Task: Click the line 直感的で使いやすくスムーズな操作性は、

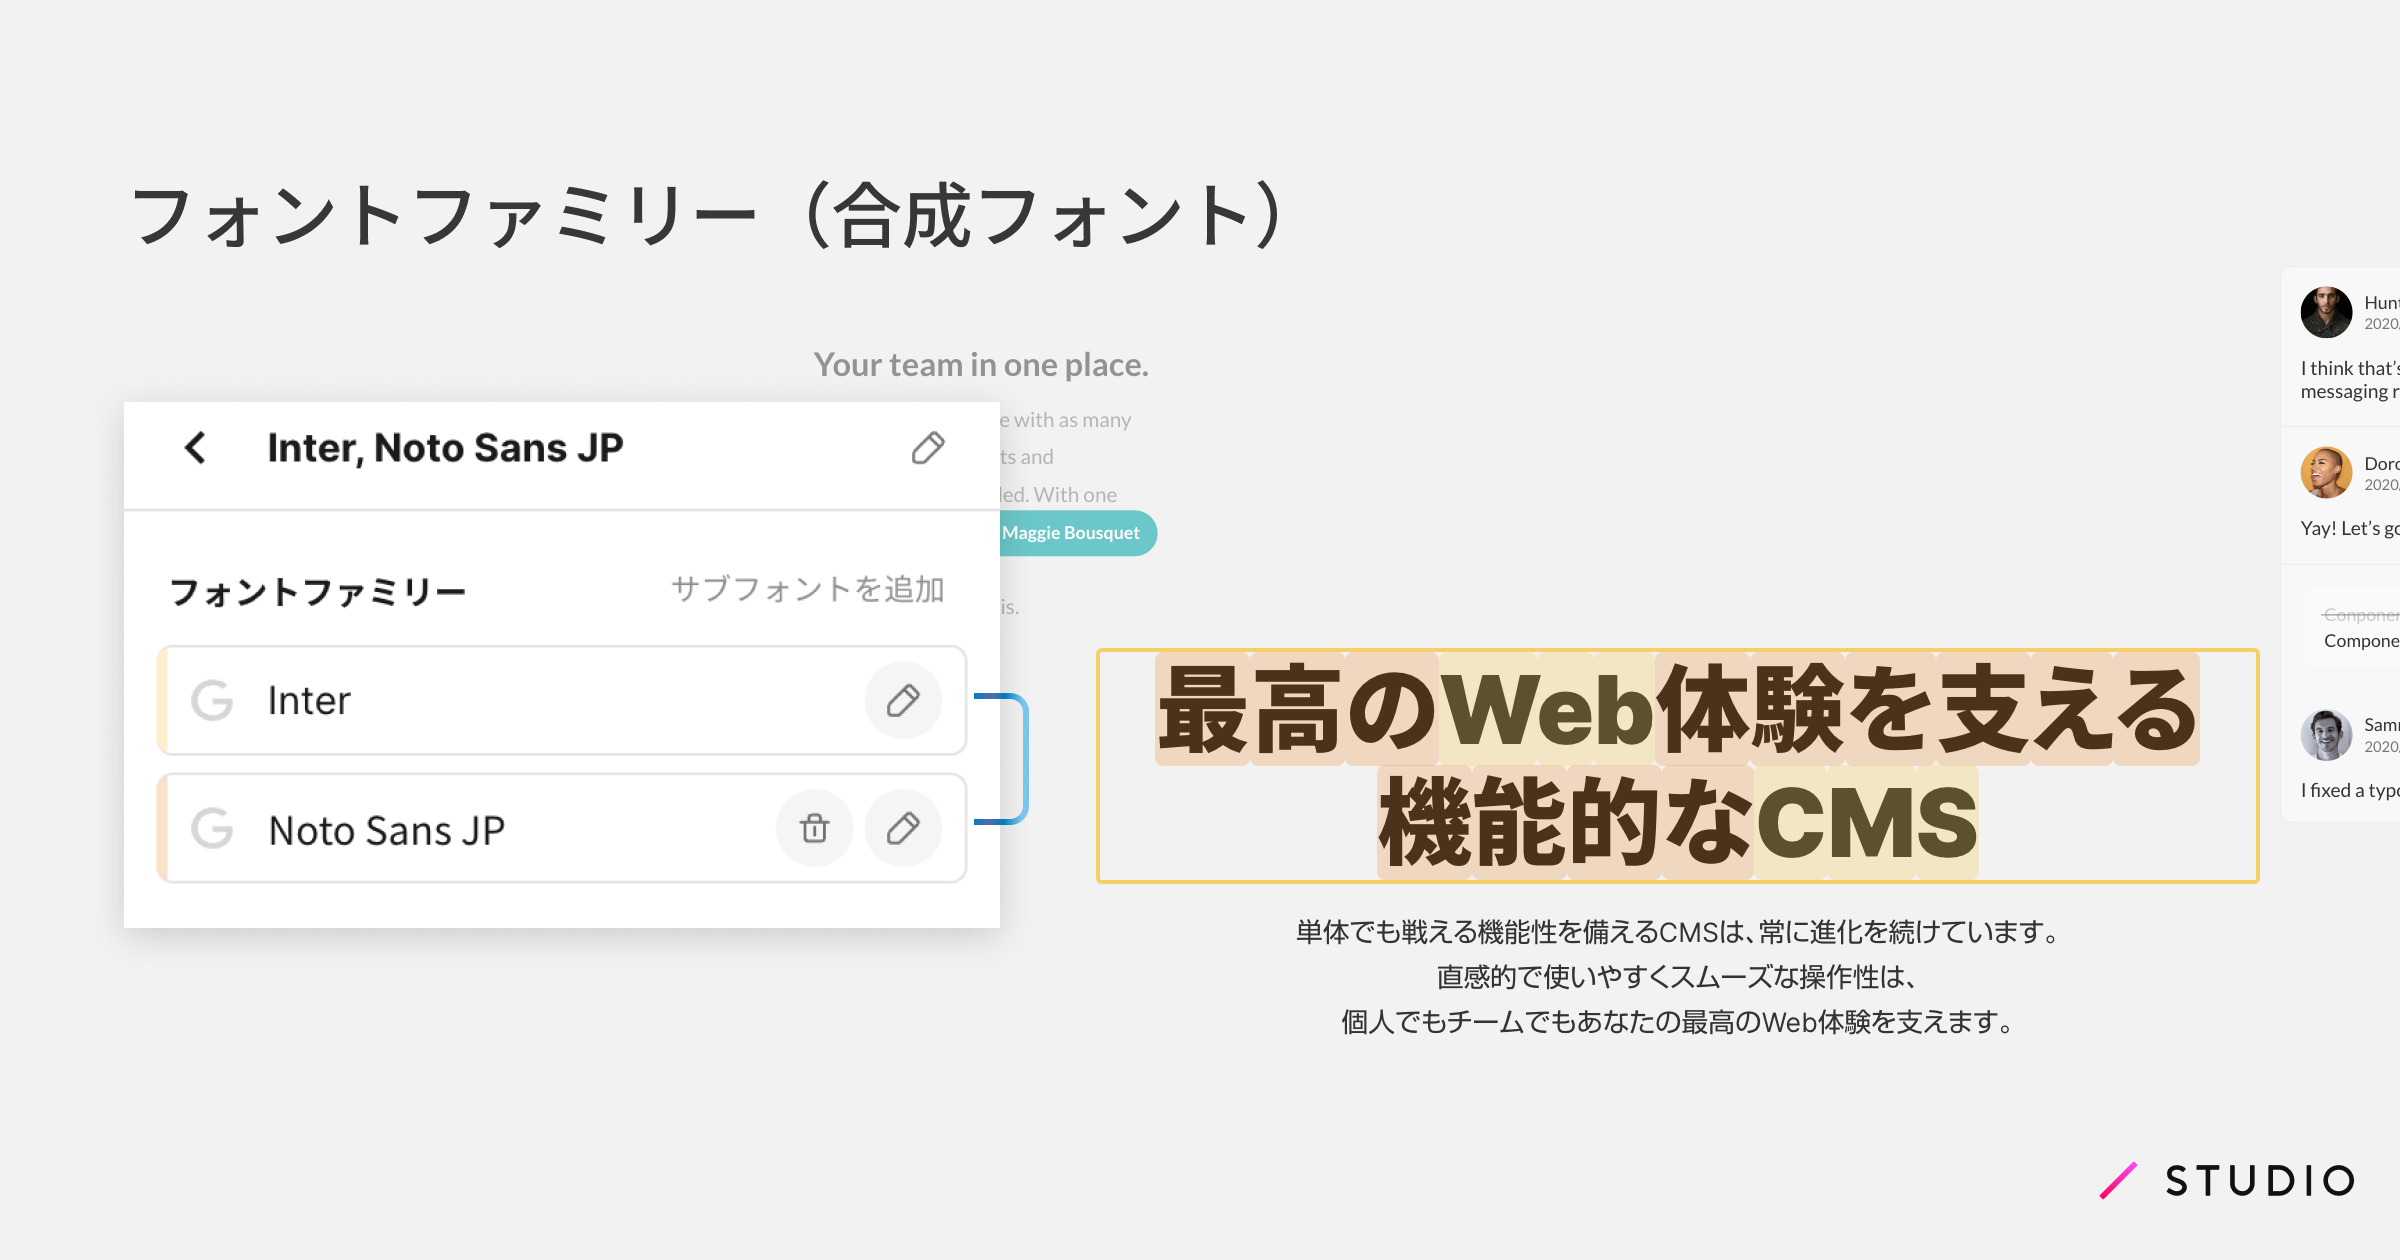Action: coord(1677,977)
